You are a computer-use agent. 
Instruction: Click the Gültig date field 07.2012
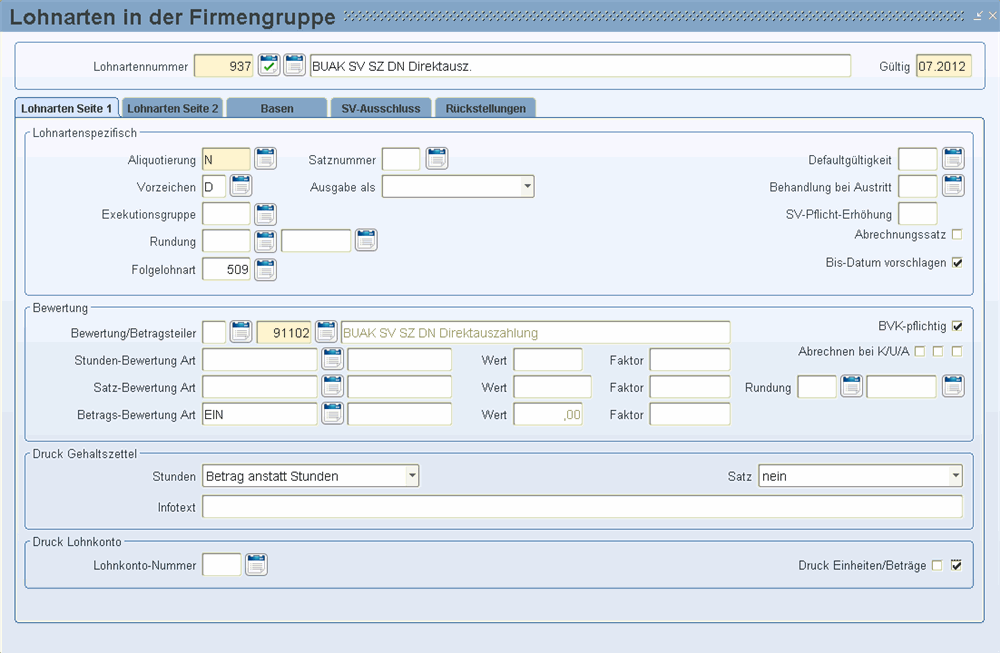[x=944, y=66]
